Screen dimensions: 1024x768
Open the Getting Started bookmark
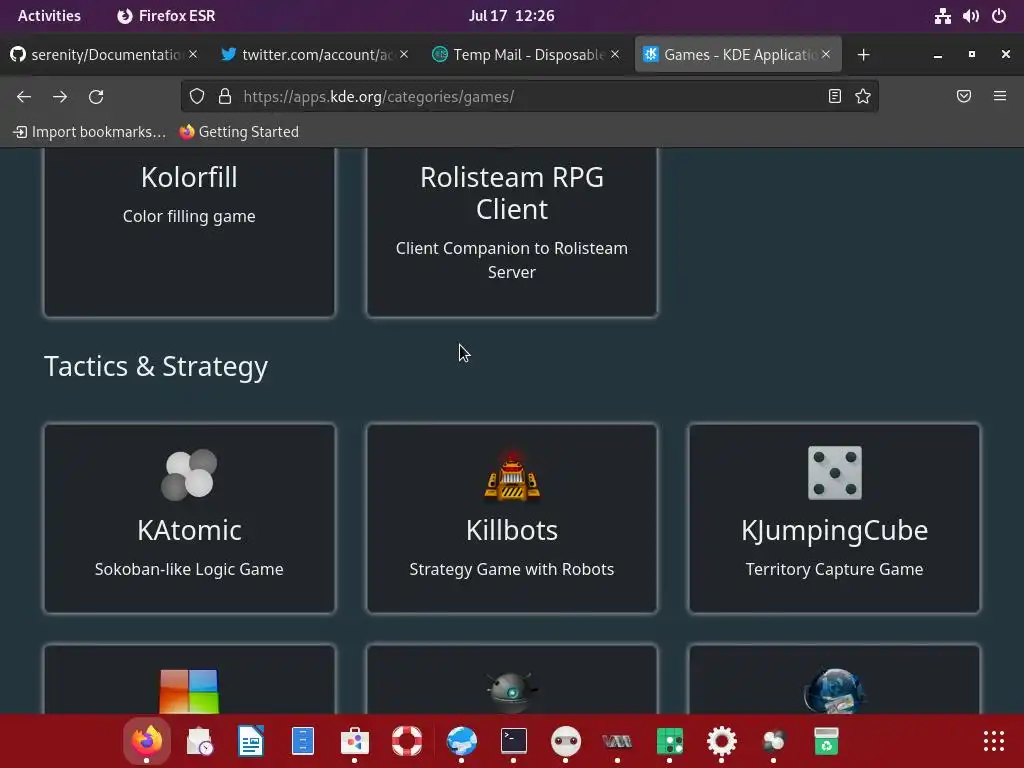pos(239,132)
